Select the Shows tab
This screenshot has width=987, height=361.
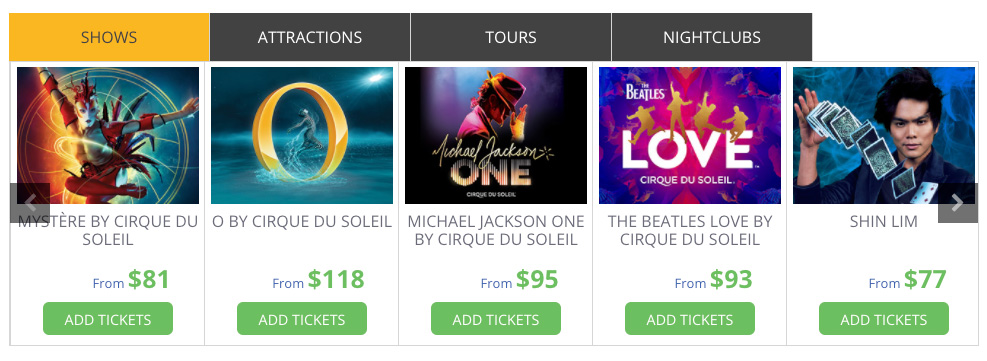click(109, 37)
